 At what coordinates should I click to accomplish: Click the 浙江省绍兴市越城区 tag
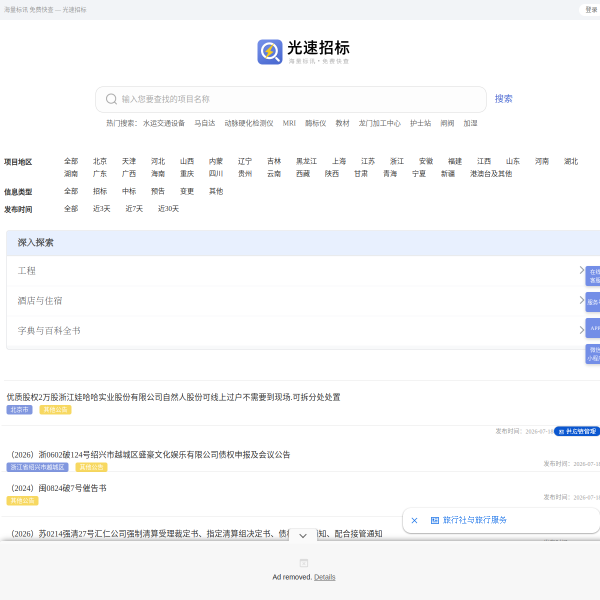38,467
